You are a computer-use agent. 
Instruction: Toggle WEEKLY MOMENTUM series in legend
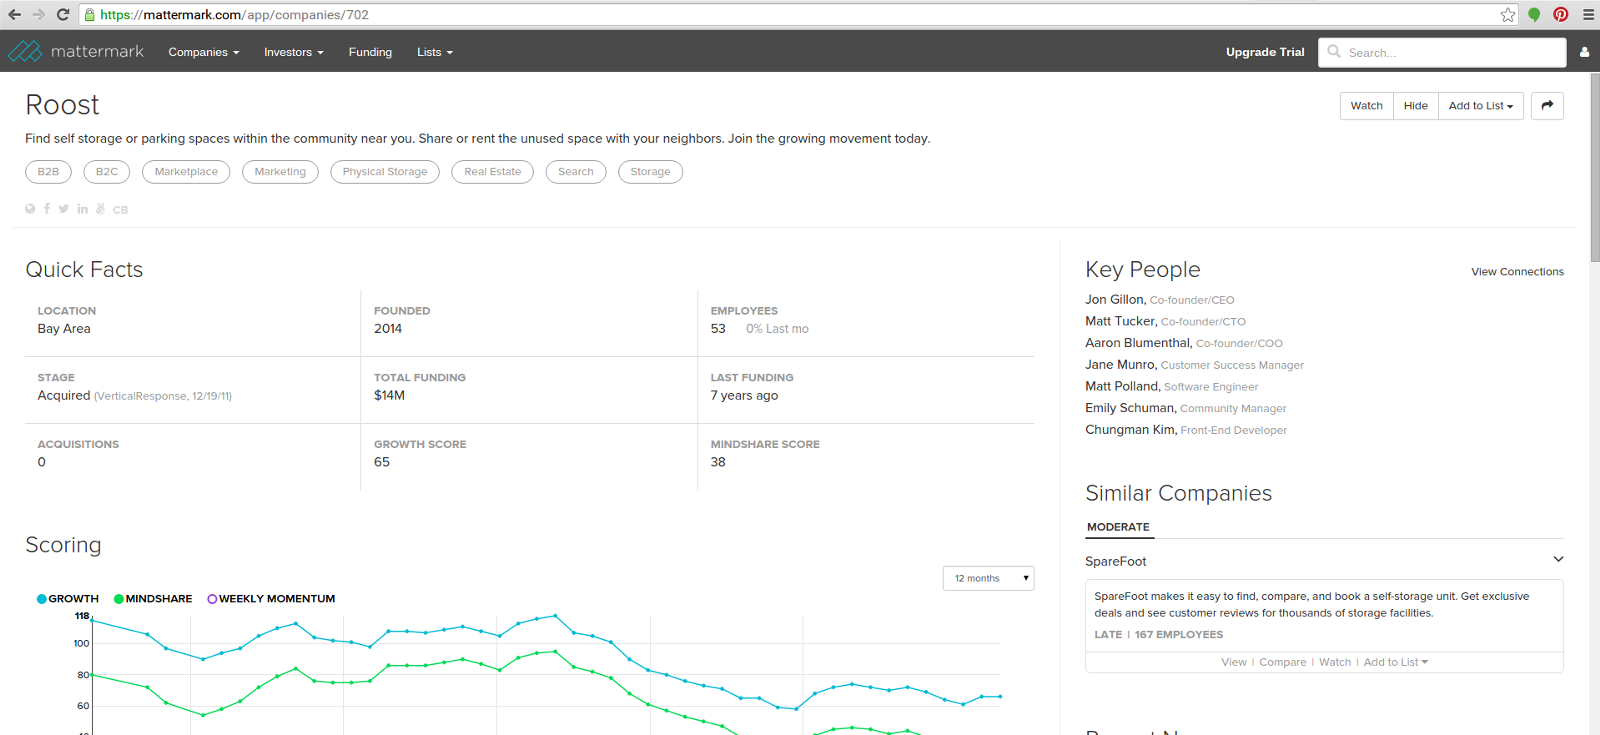pyautogui.click(x=271, y=599)
